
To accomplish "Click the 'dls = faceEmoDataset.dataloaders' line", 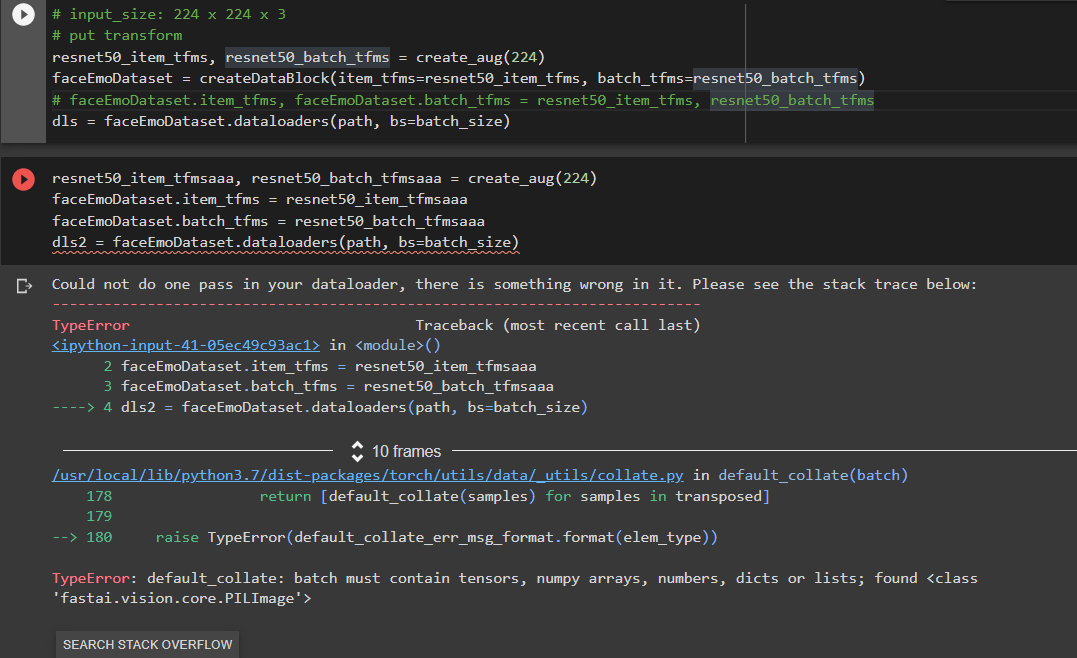I will pos(280,121).
